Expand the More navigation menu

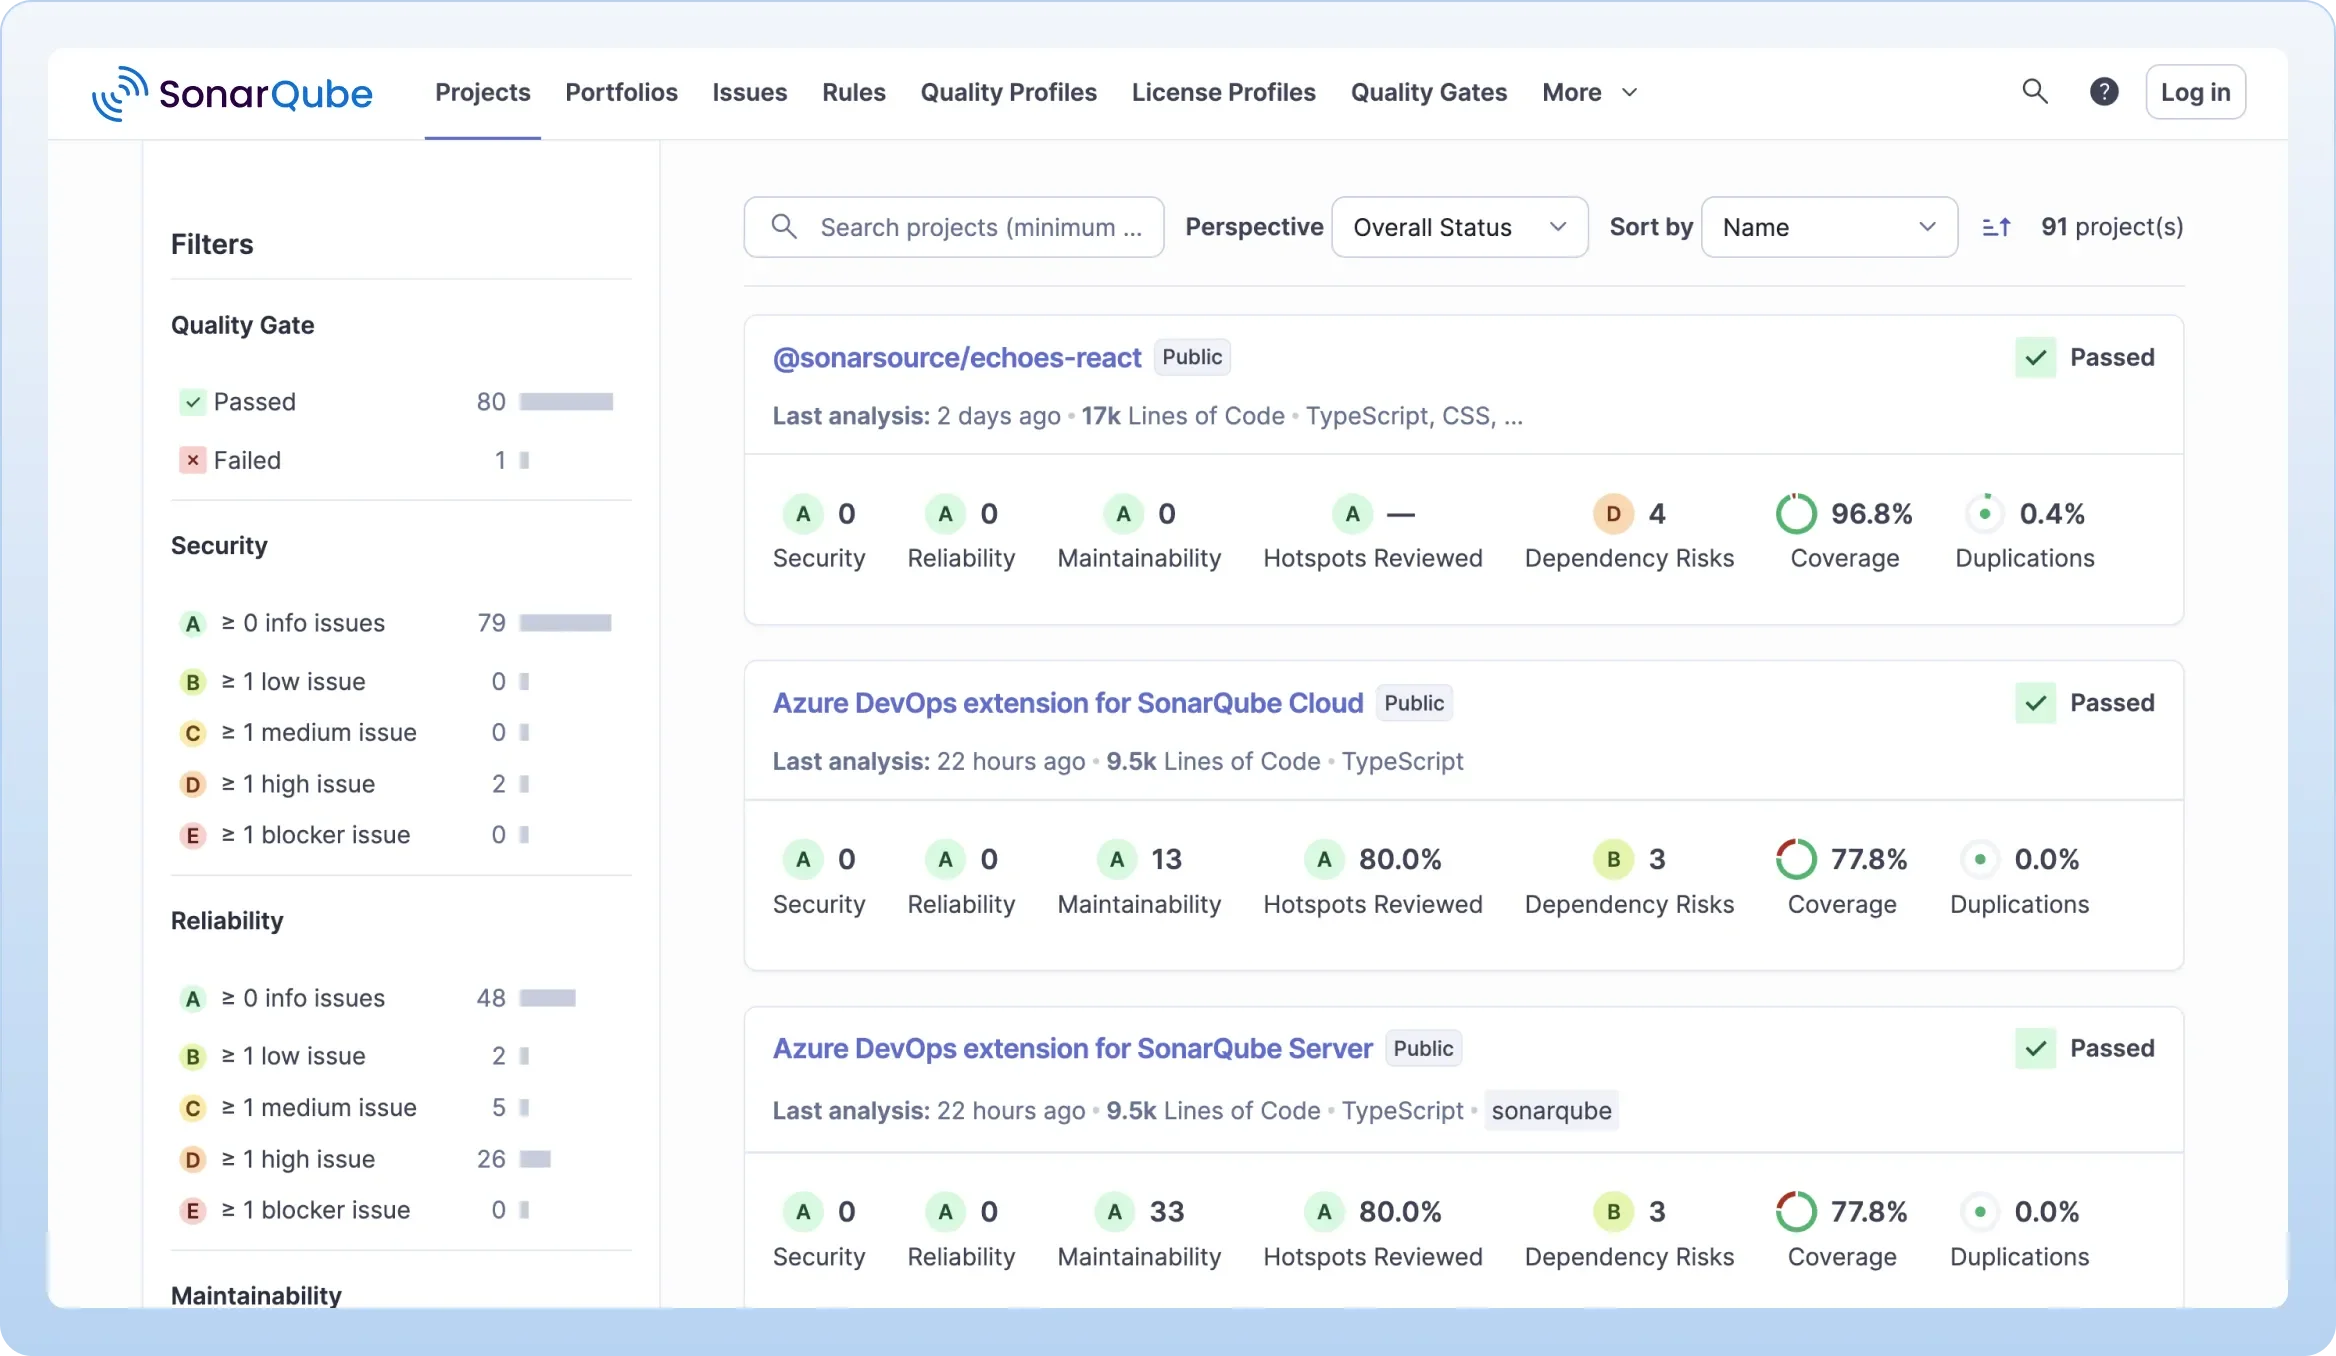point(1588,92)
